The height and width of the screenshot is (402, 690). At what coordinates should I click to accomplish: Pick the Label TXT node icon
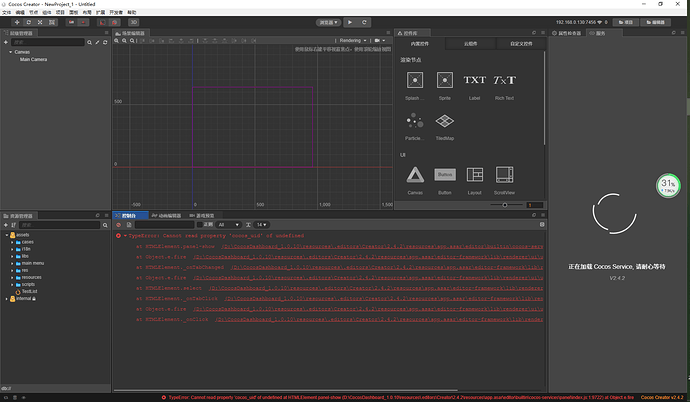click(474, 80)
